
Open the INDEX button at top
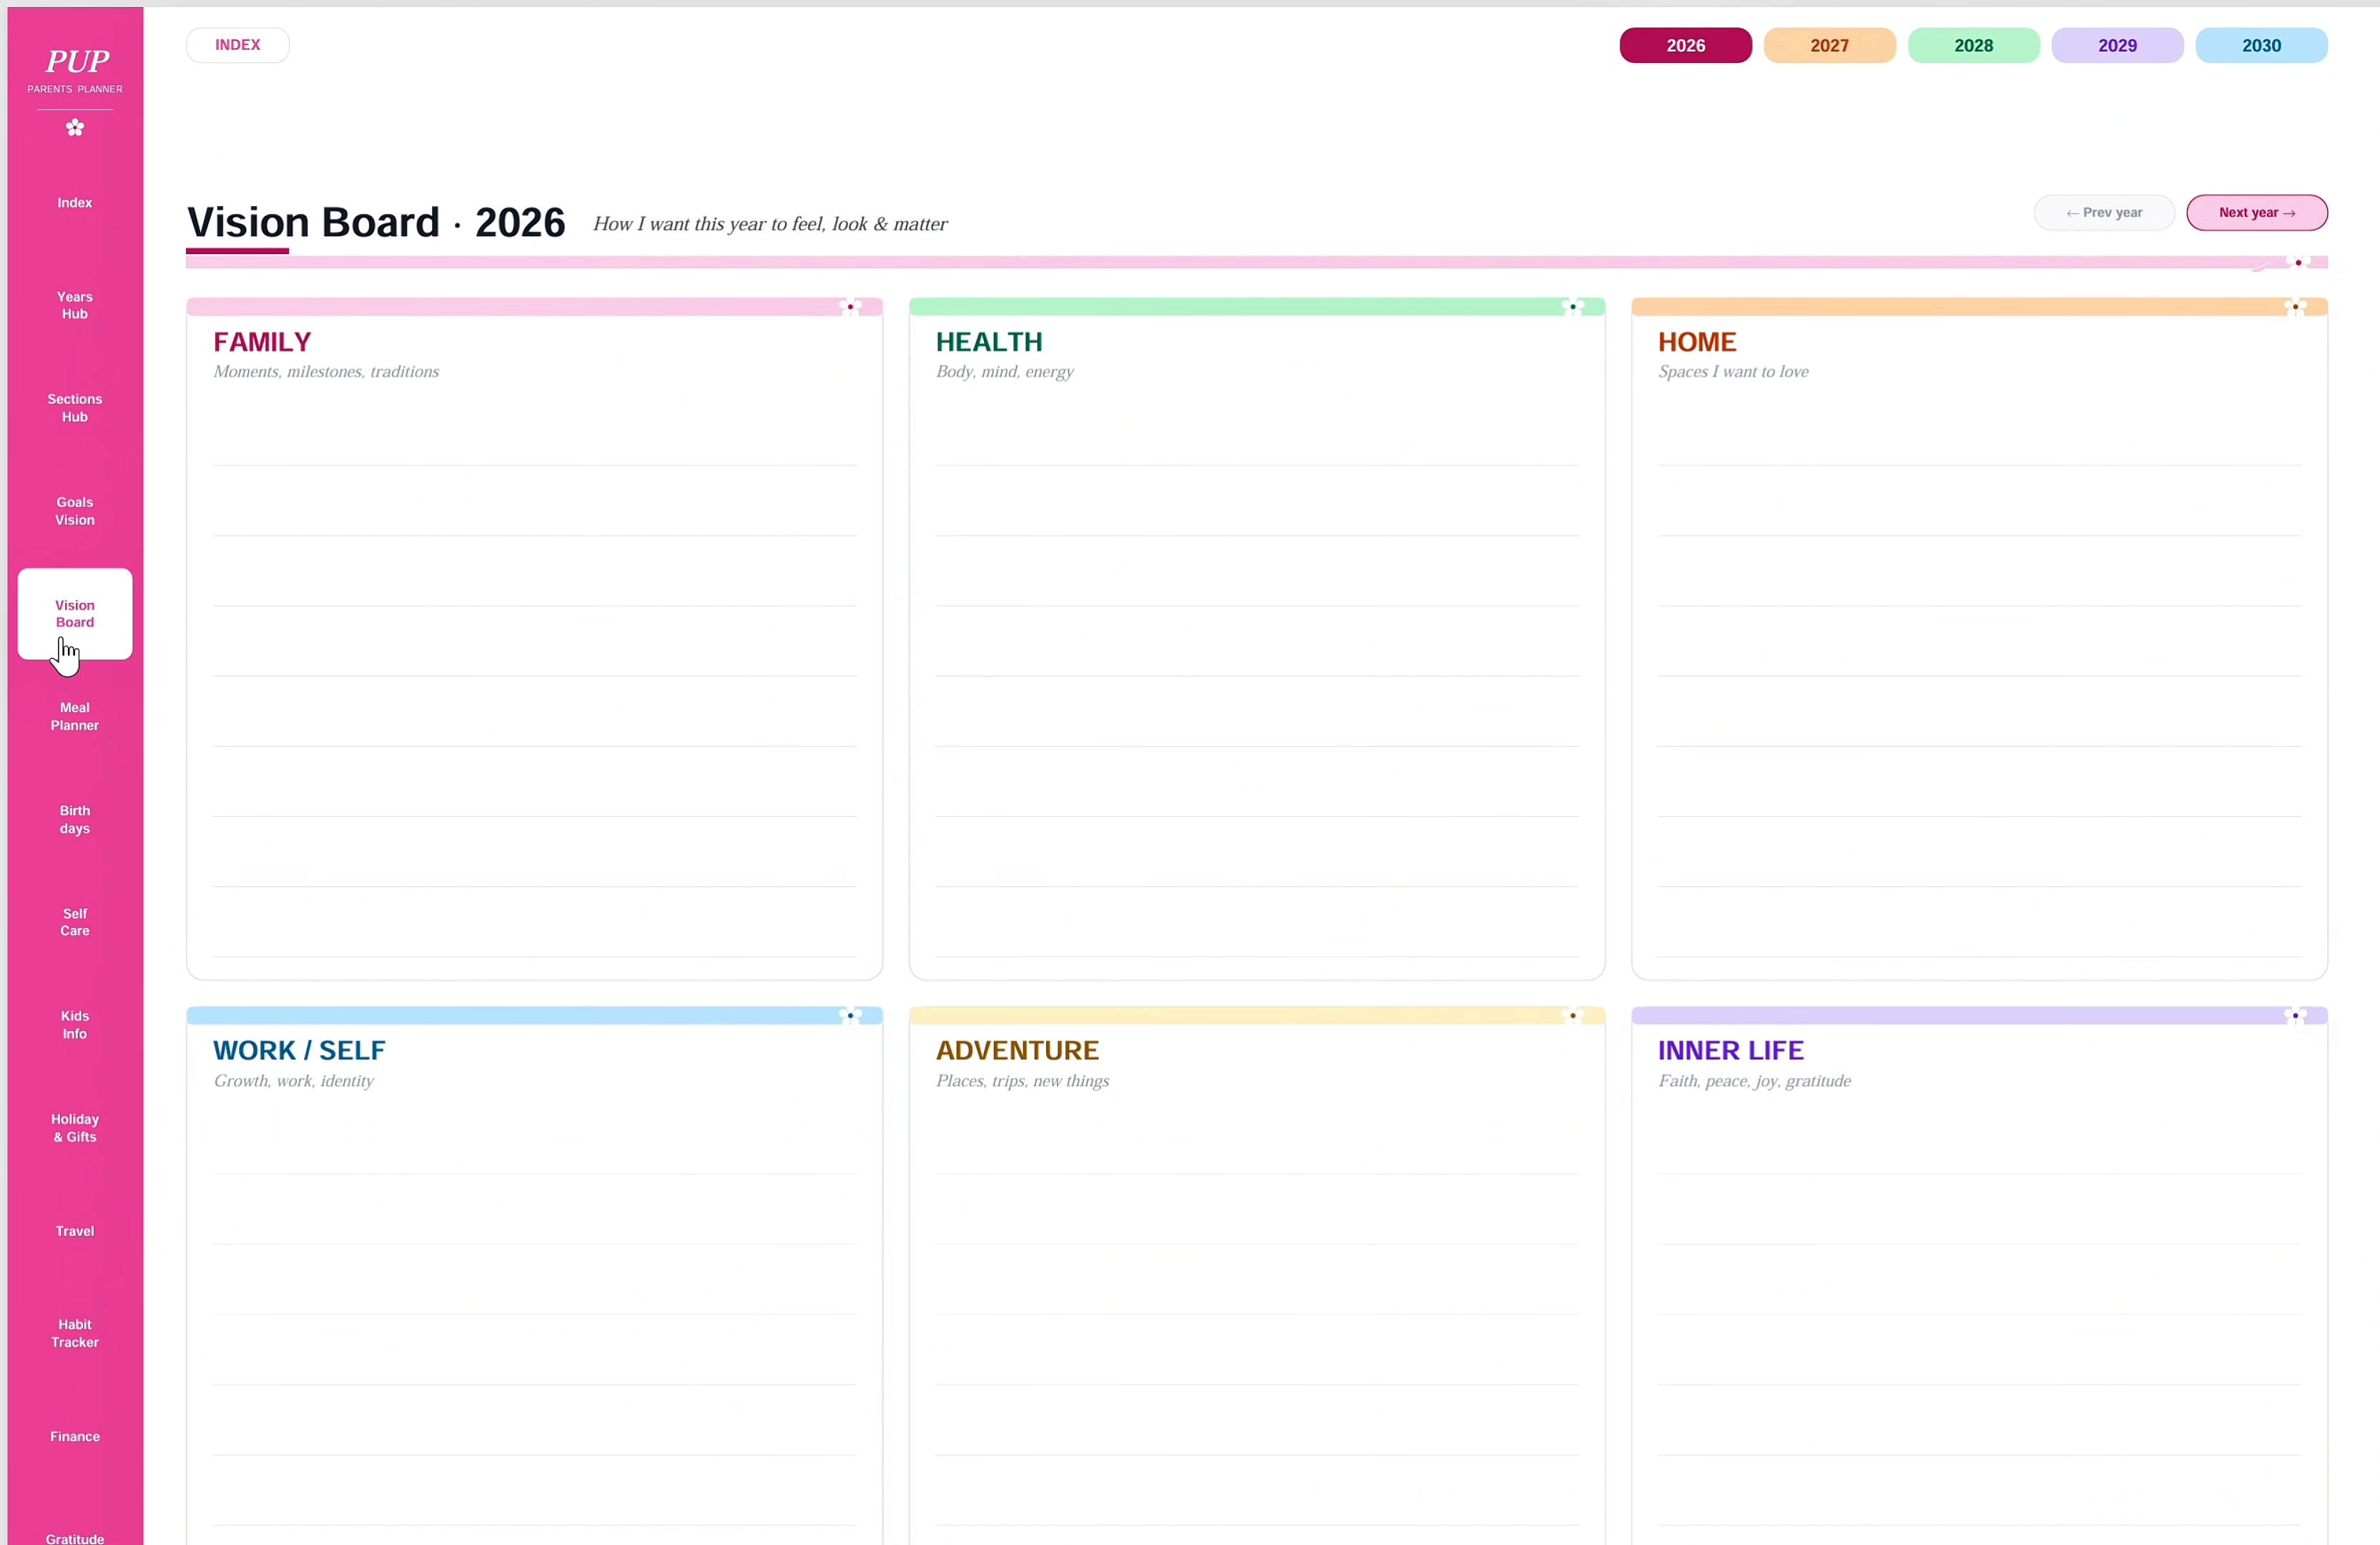click(238, 45)
